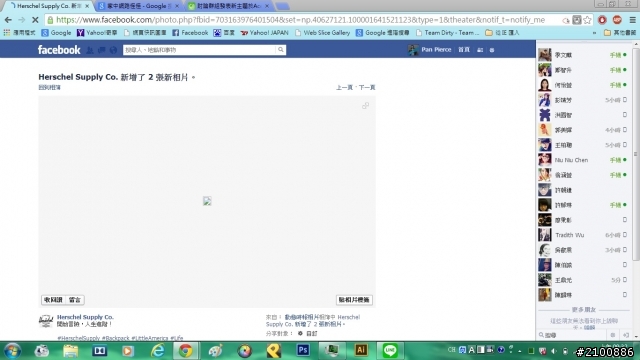
Task: Click the search magnifier in Facebook search box
Action: tap(280, 50)
